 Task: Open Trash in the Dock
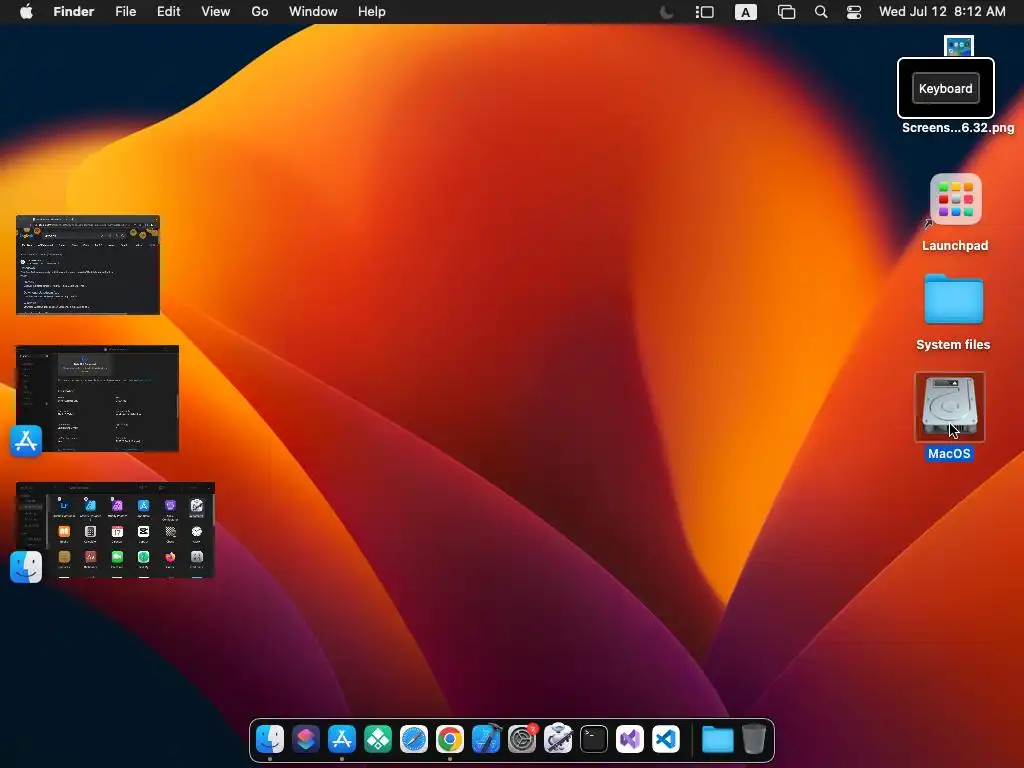click(x=754, y=739)
